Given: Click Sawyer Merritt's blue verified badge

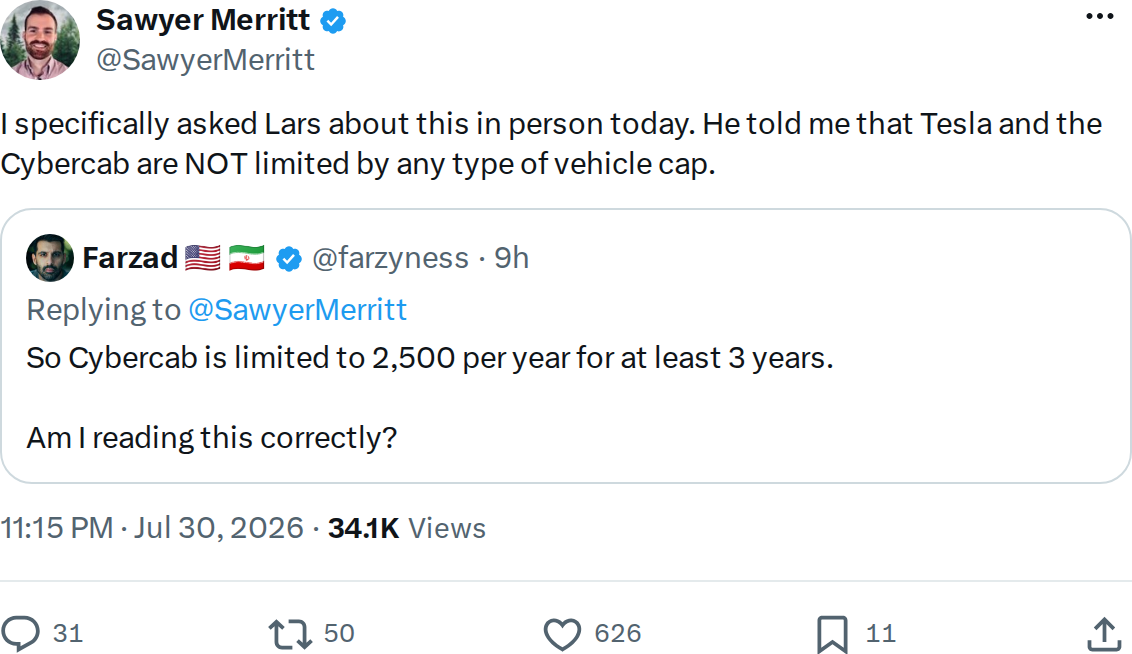Looking at the screenshot, I should click(333, 22).
